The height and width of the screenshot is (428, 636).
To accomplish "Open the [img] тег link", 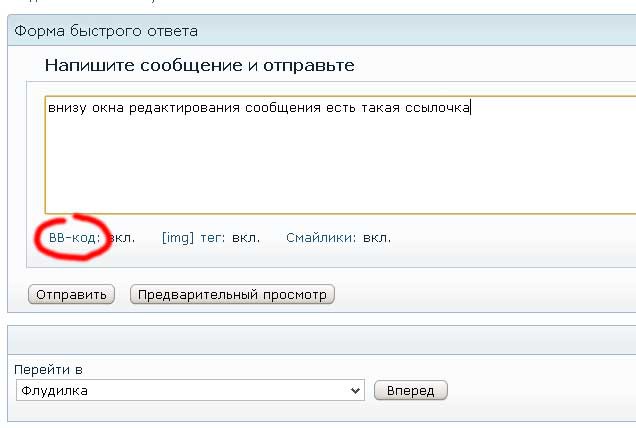I will 193,238.
